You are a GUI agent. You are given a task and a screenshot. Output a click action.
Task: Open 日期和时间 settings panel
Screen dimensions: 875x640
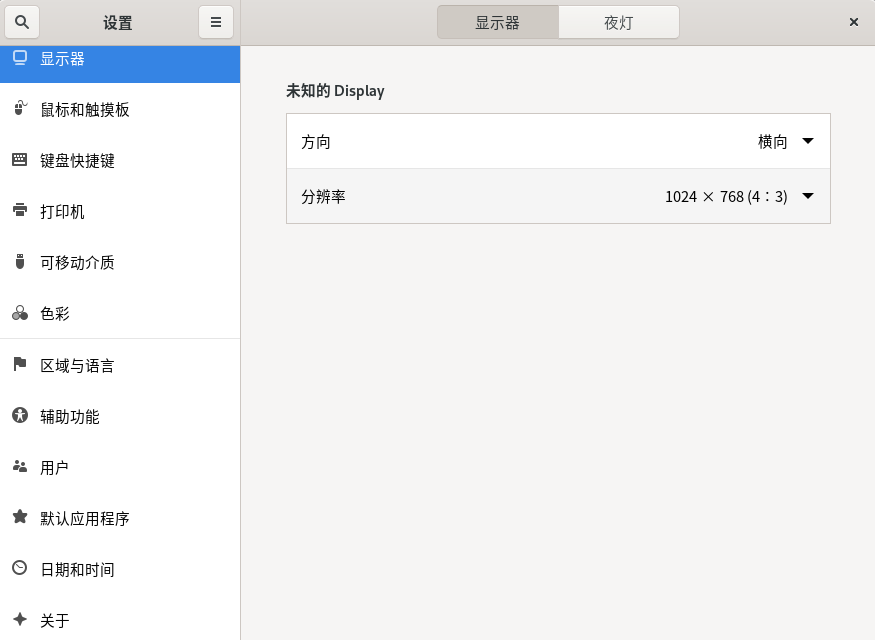[77, 569]
